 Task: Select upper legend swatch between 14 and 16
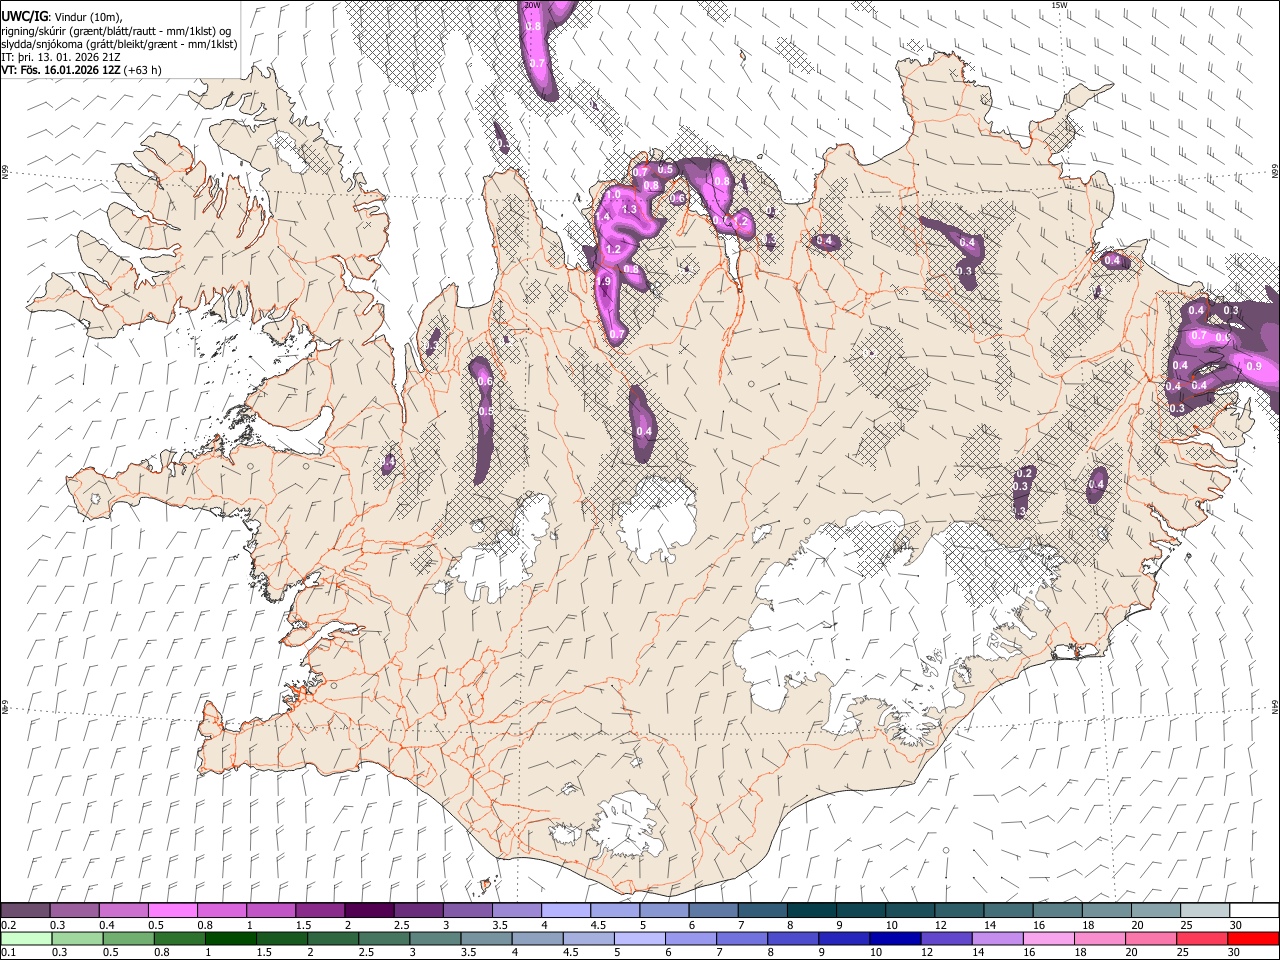pos(1008,911)
